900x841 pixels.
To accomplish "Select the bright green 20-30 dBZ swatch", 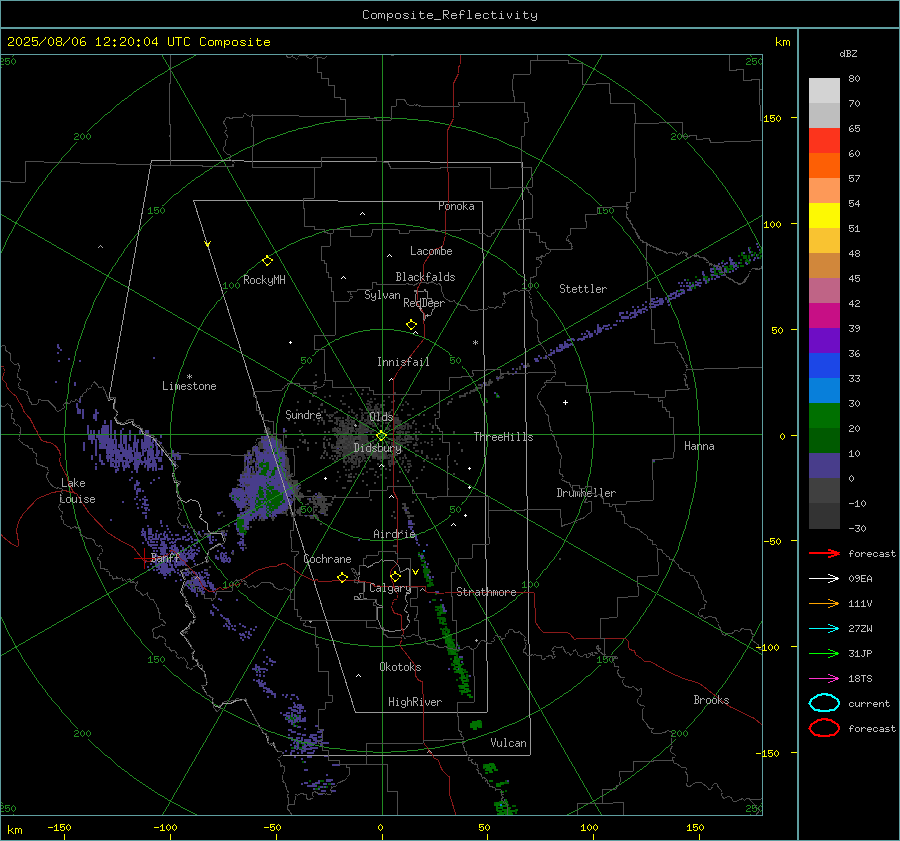I will click(824, 416).
